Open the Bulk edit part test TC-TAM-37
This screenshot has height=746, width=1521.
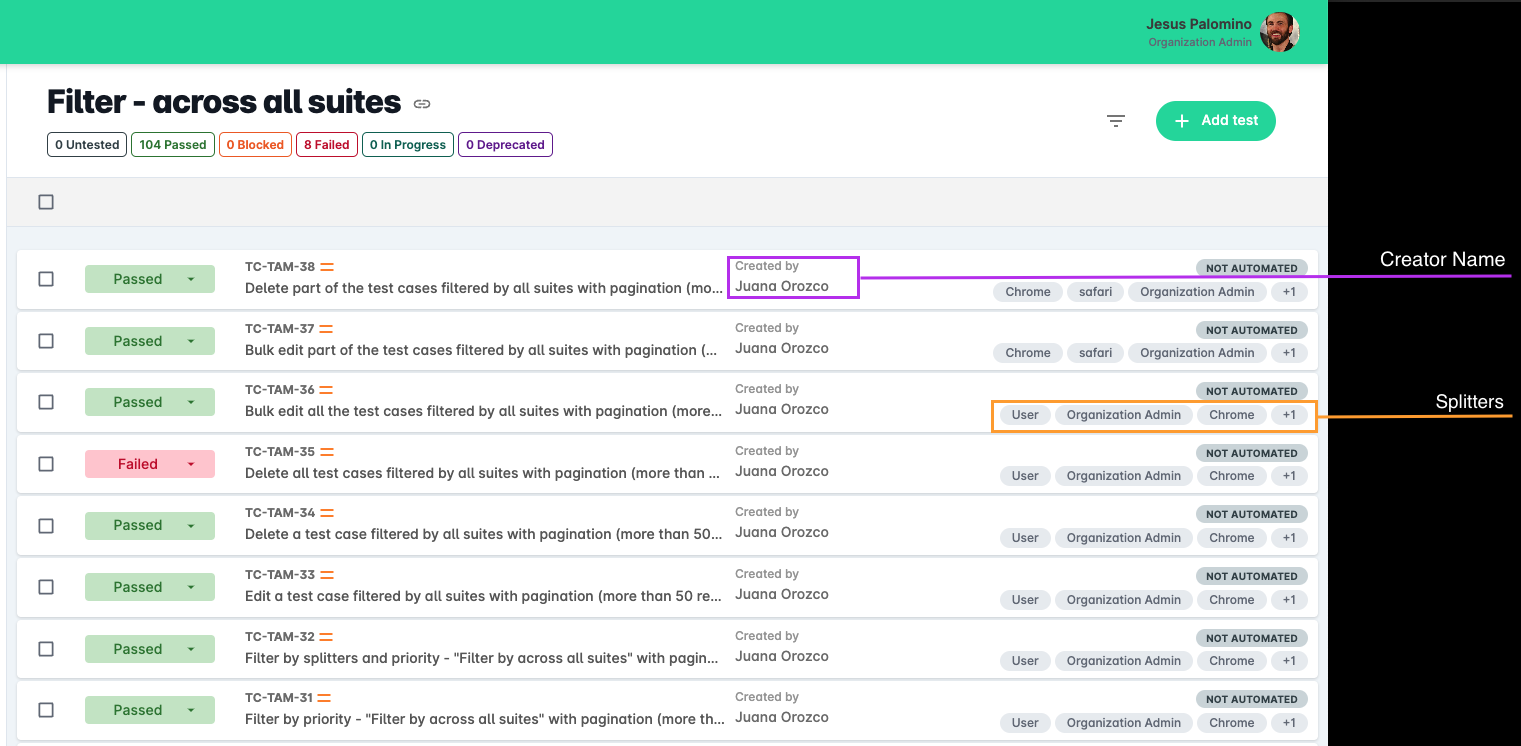coord(481,350)
